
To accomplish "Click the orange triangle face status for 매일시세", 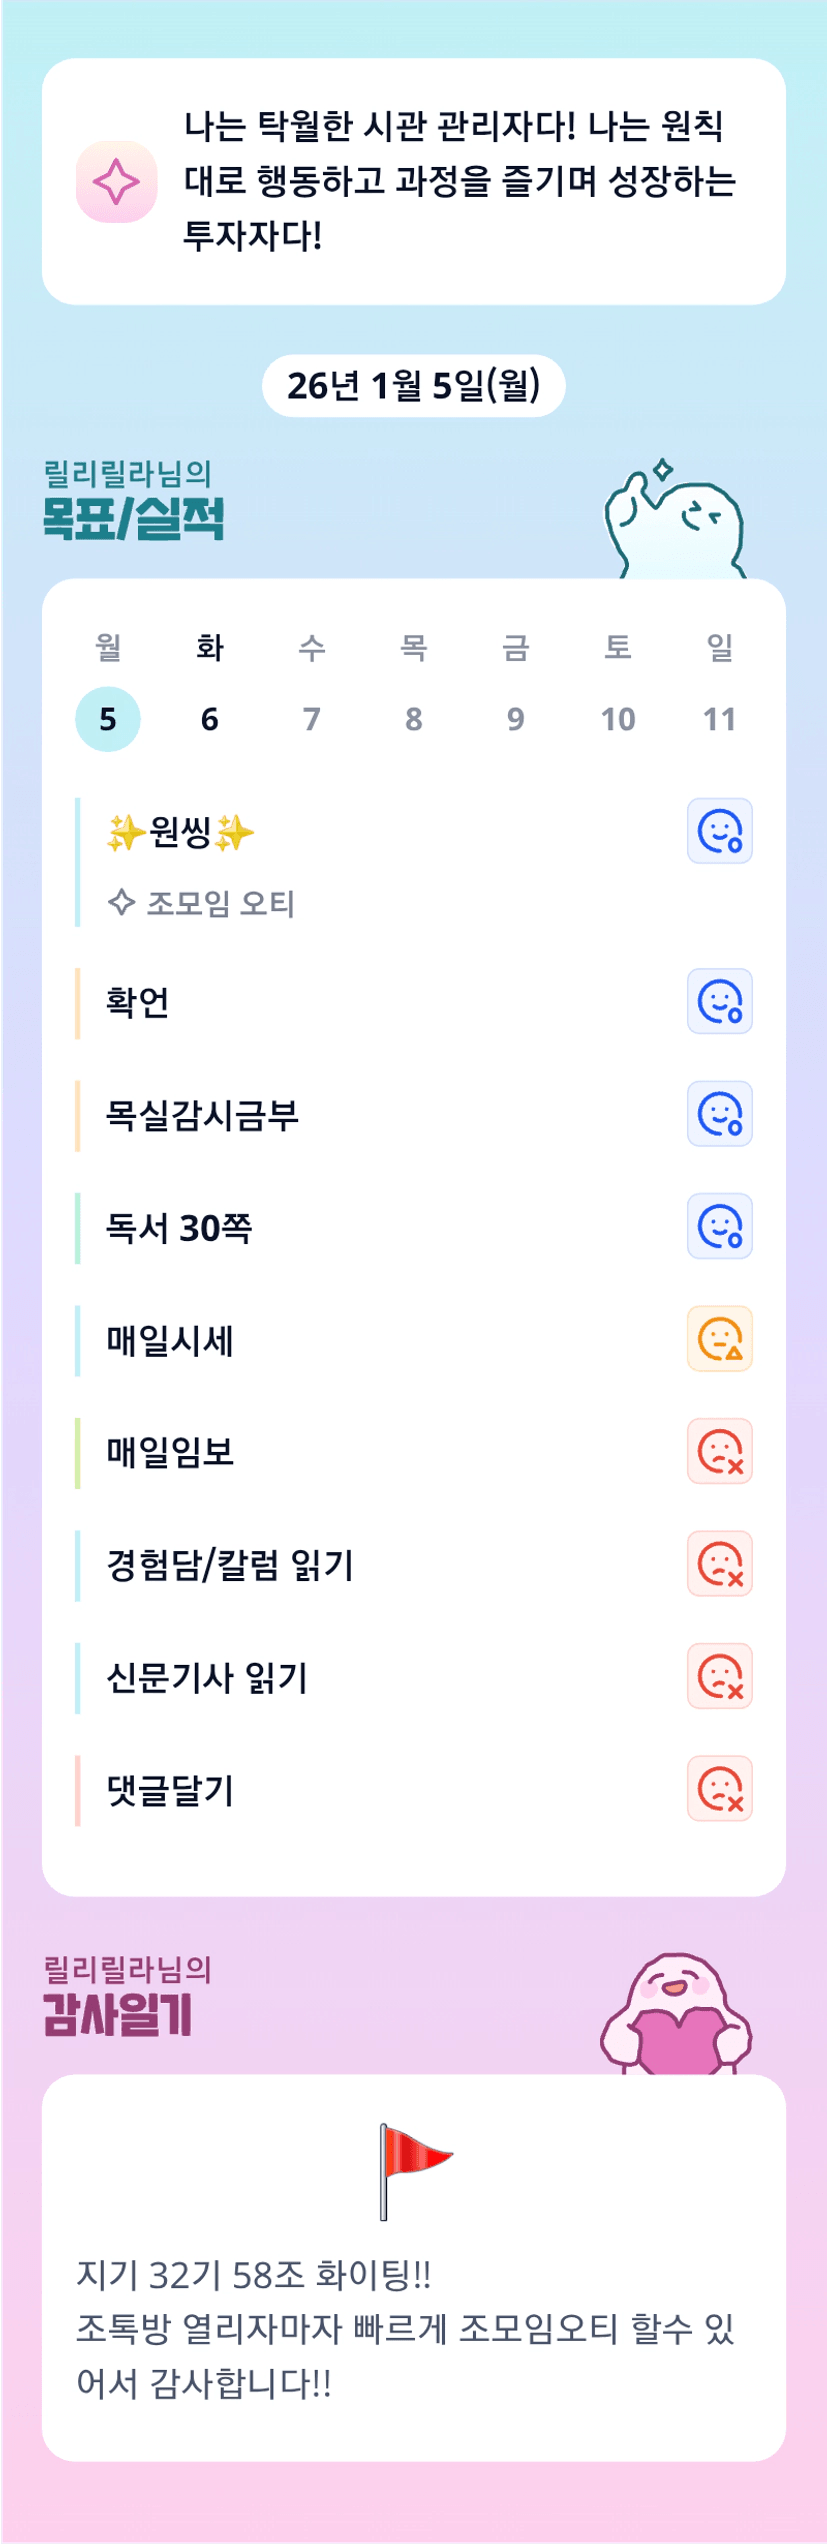I will pyautogui.click(x=719, y=1339).
